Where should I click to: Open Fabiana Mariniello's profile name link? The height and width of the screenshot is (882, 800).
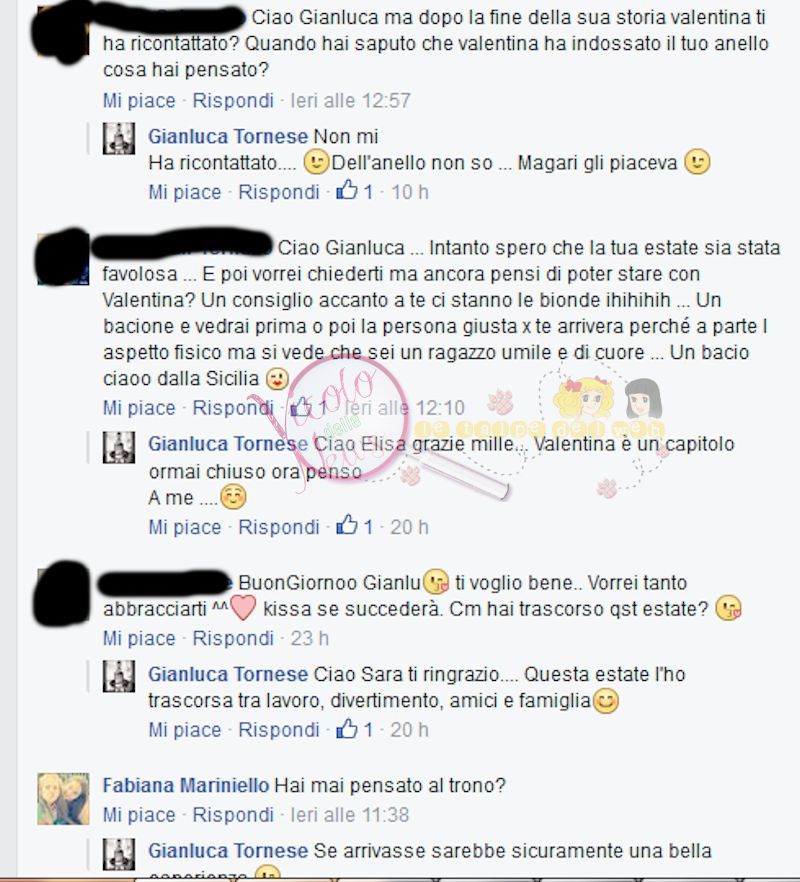186,785
